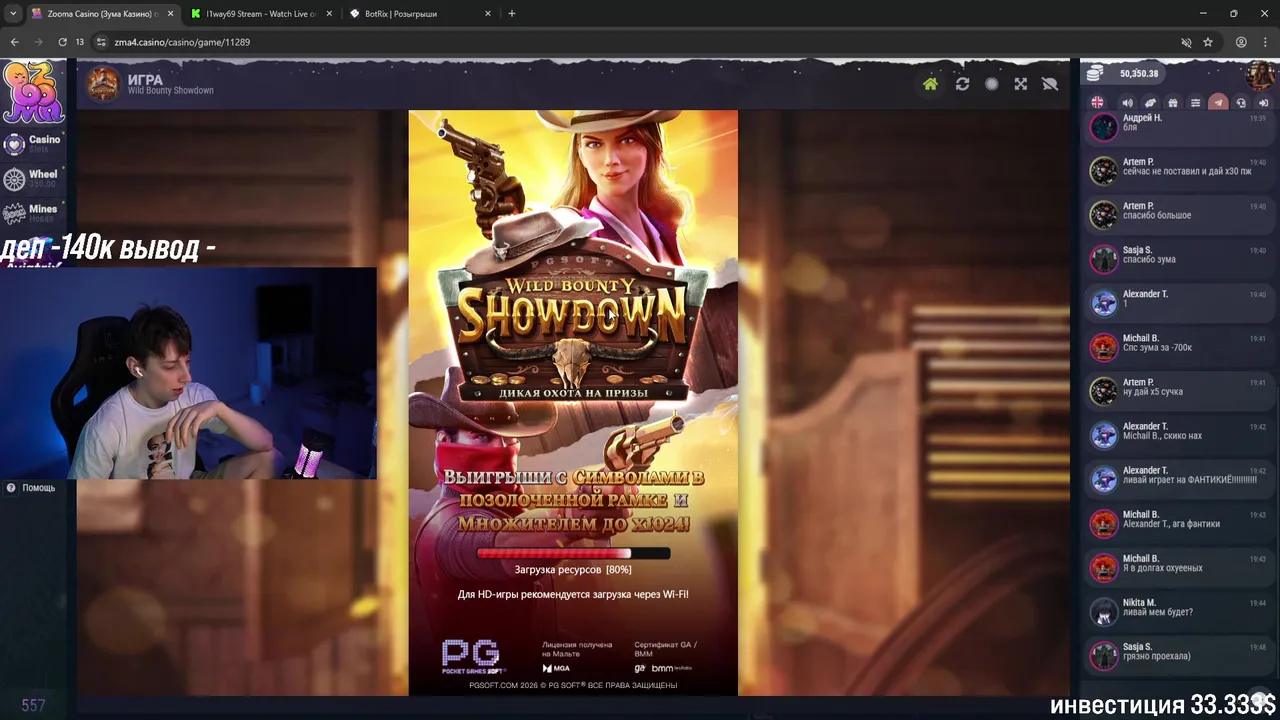Click the round grey circle icon in game header
The image size is (1280, 720).
[991, 84]
